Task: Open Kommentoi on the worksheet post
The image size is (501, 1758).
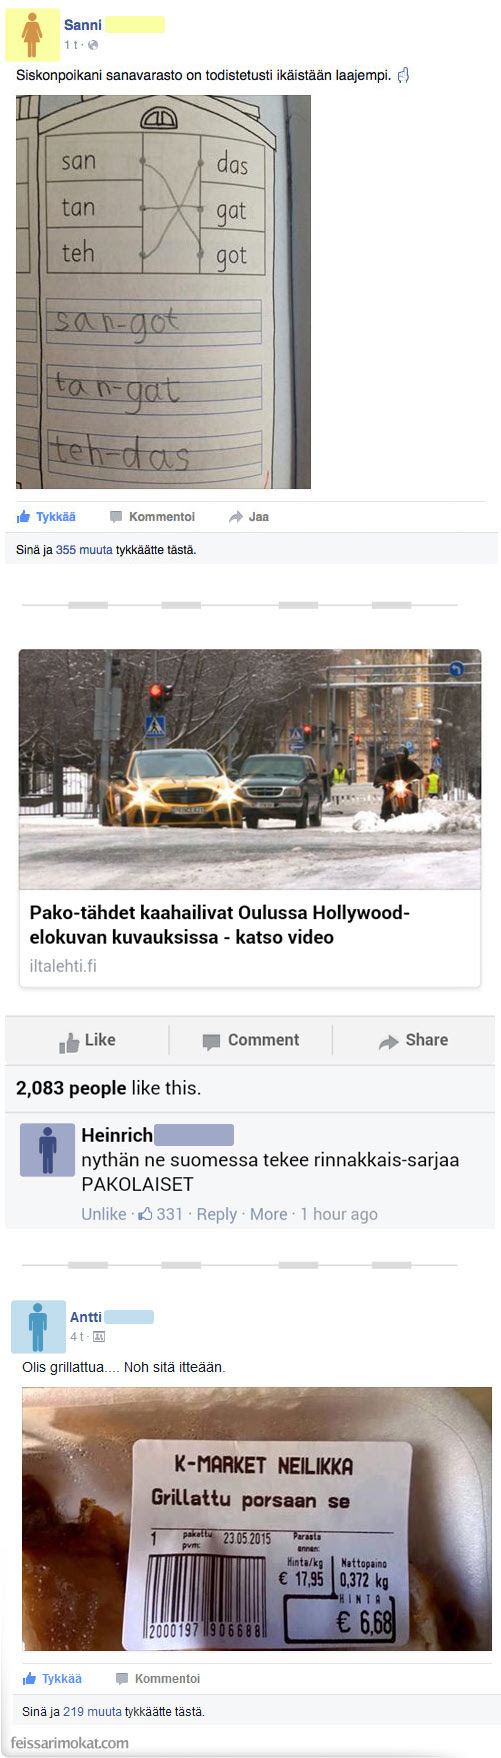Action: [x=152, y=517]
